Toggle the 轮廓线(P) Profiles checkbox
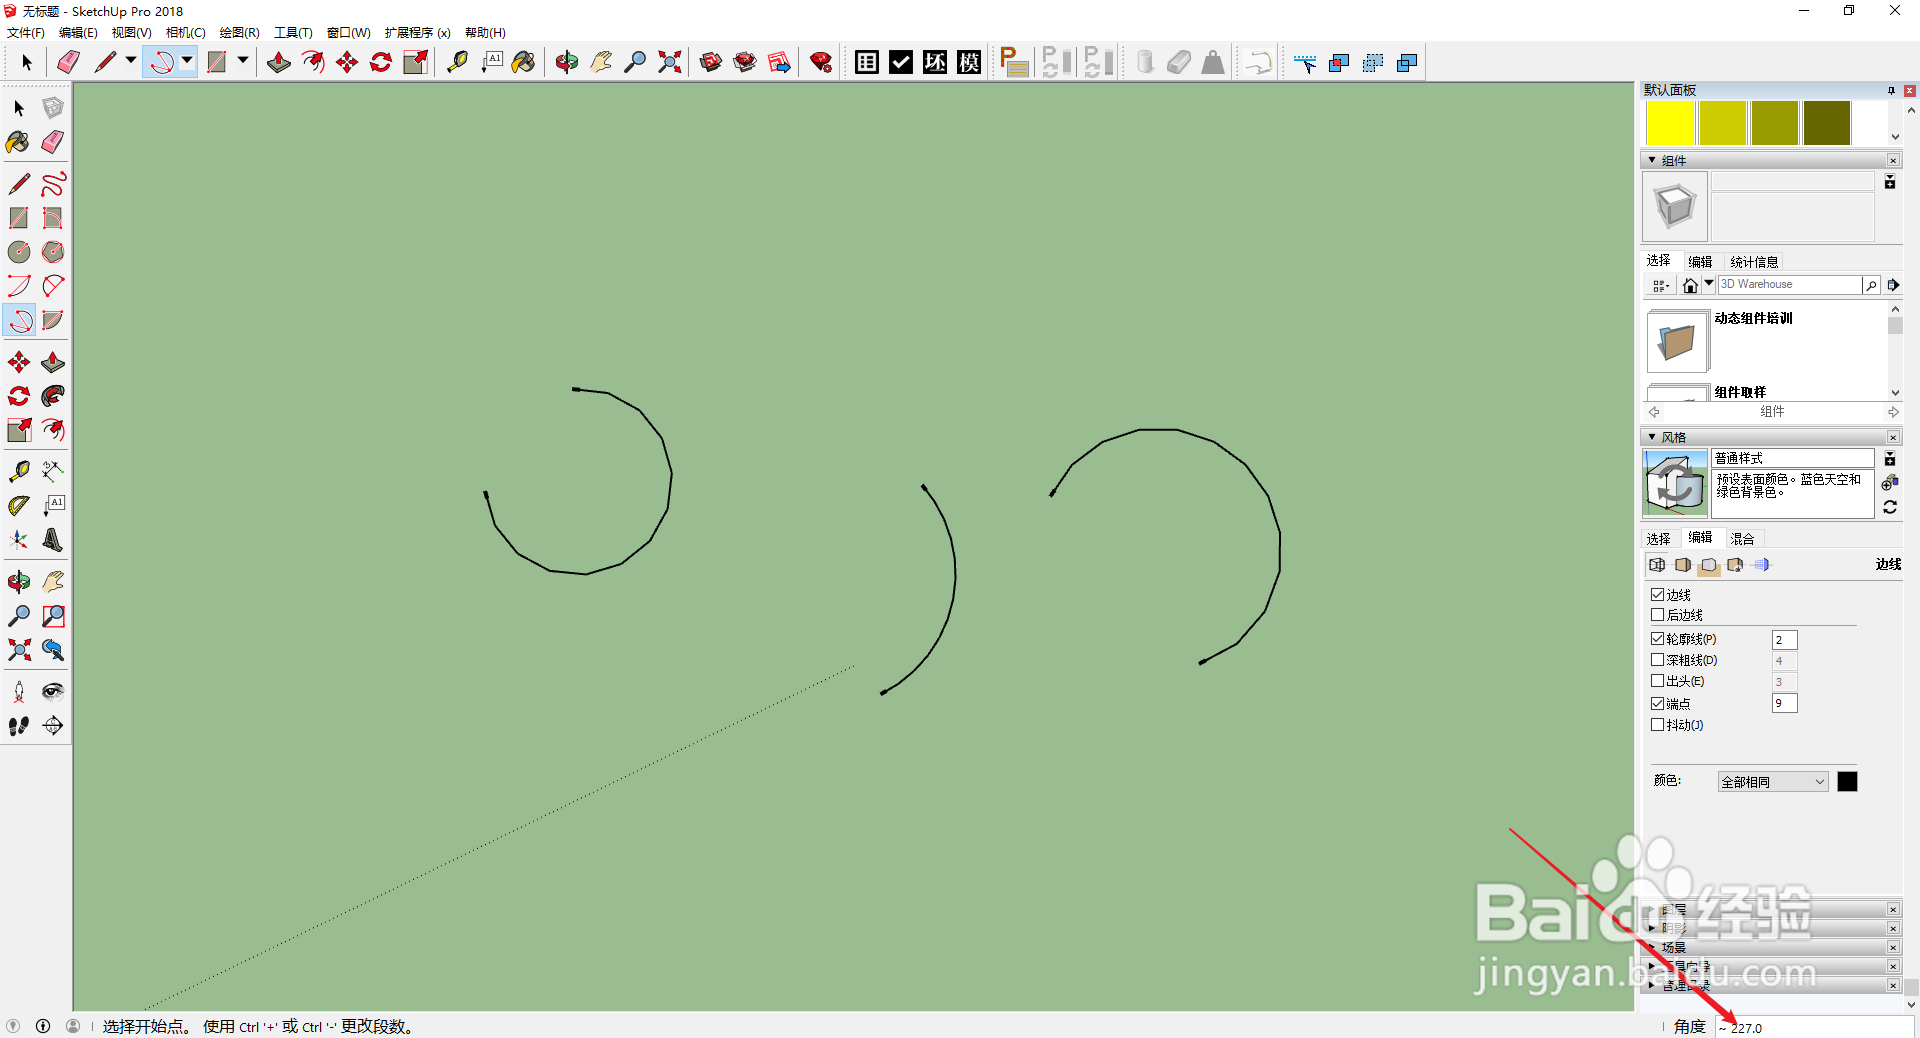This screenshot has width=1920, height=1038. pyautogui.click(x=1657, y=639)
